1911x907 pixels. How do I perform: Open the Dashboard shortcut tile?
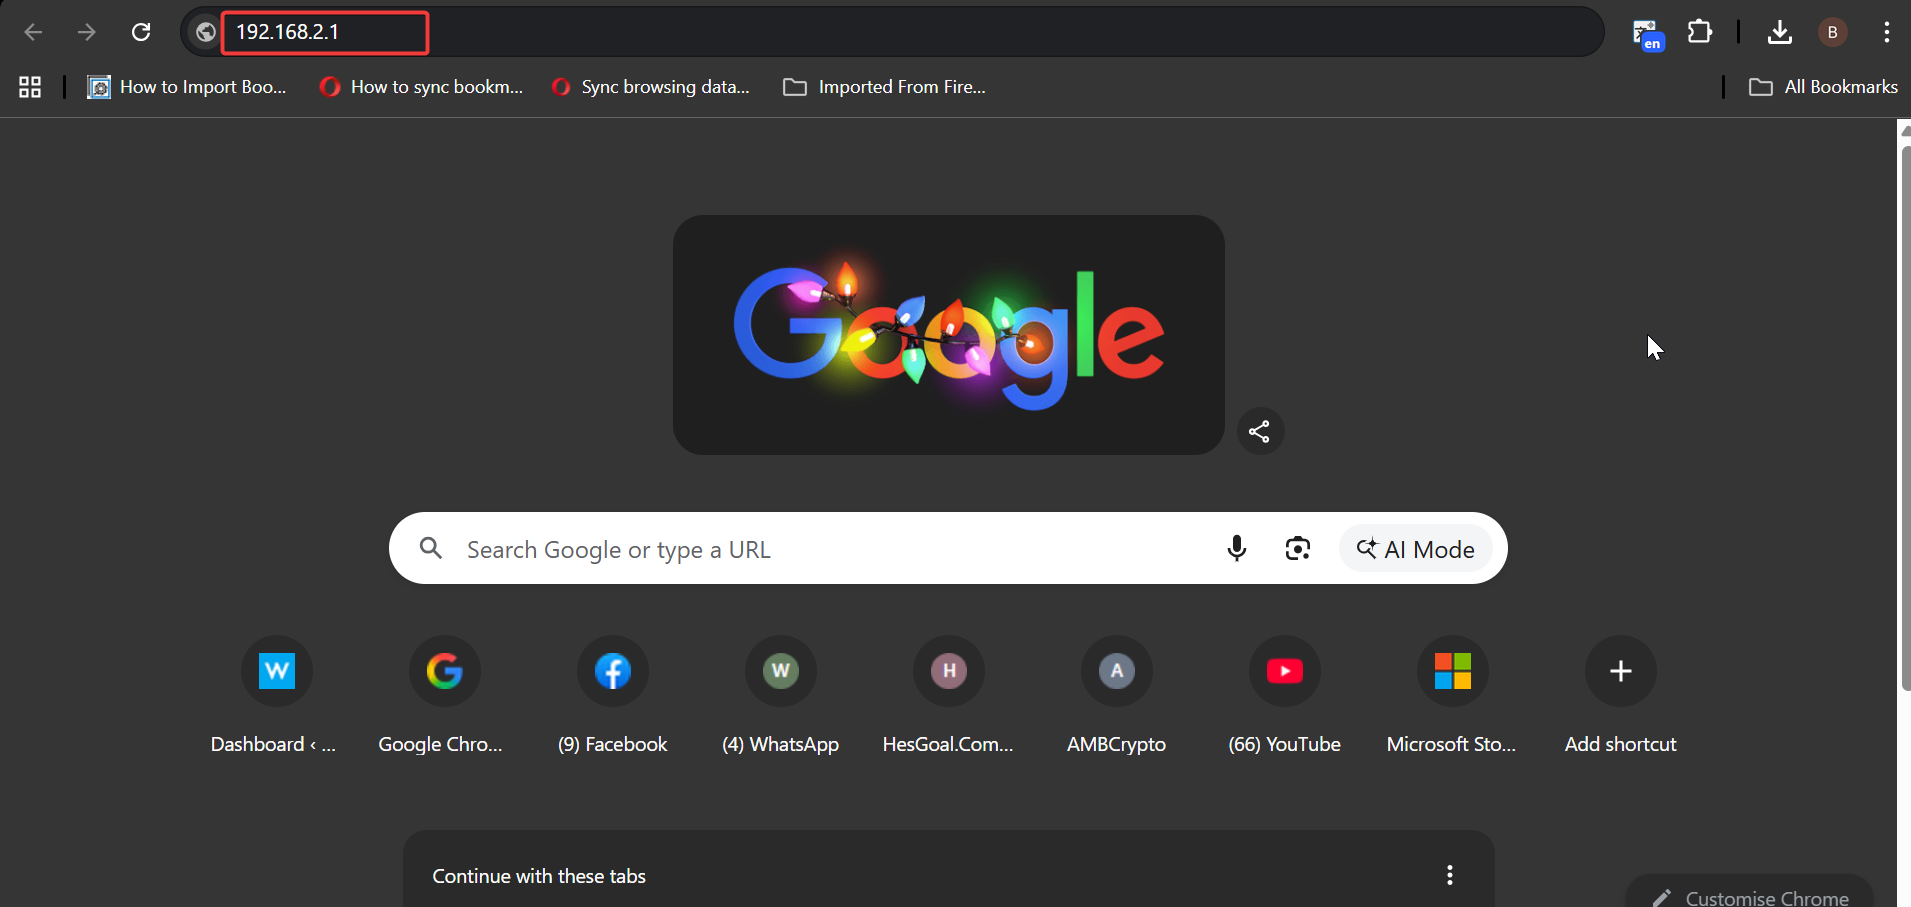coord(276,695)
